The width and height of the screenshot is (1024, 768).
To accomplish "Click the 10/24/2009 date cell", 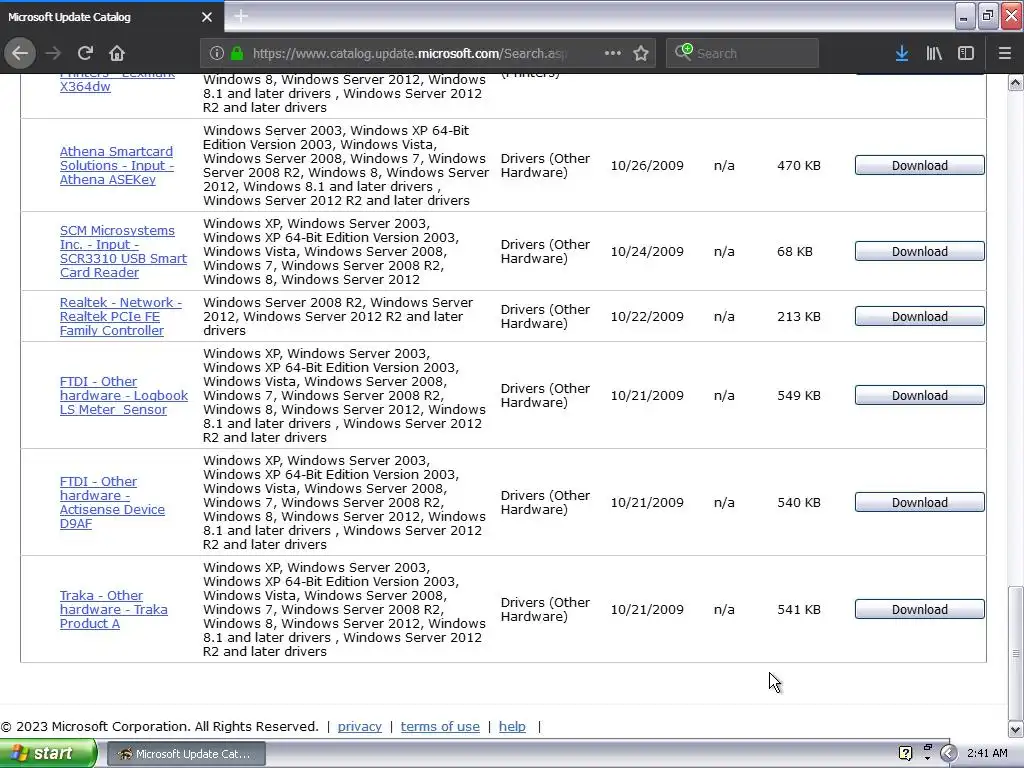I will (647, 251).
